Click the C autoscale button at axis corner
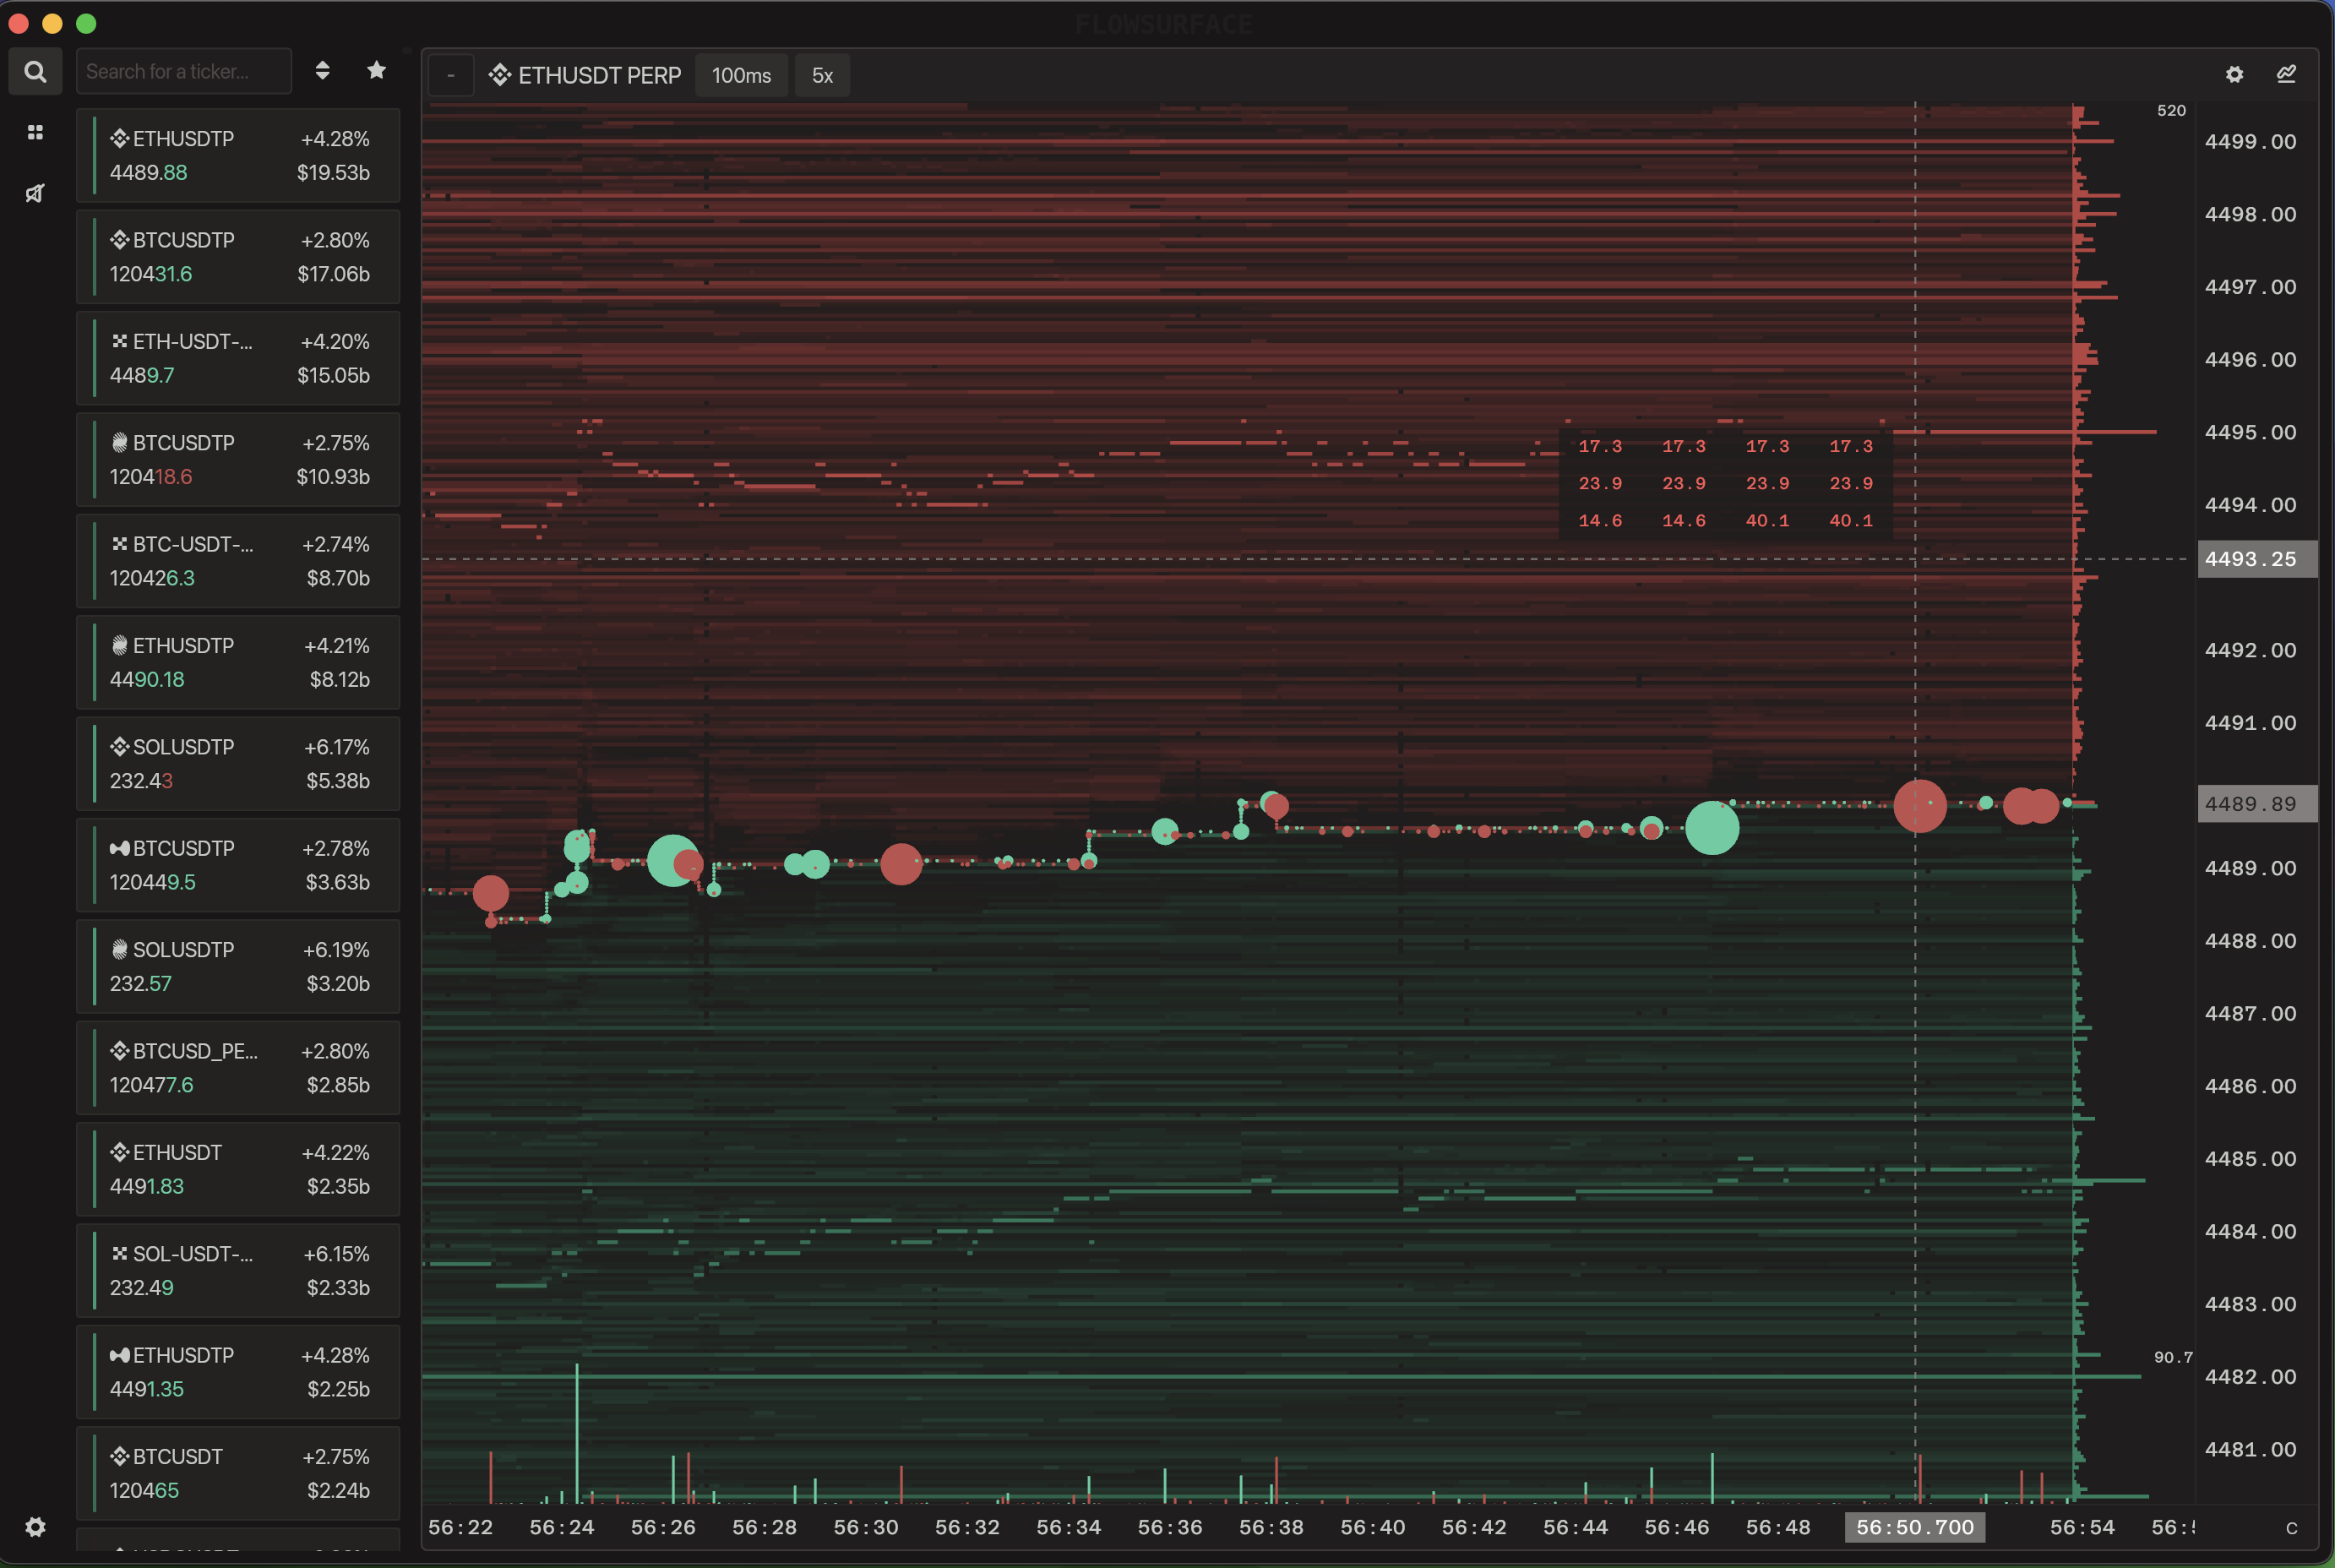 tap(2291, 1528)
